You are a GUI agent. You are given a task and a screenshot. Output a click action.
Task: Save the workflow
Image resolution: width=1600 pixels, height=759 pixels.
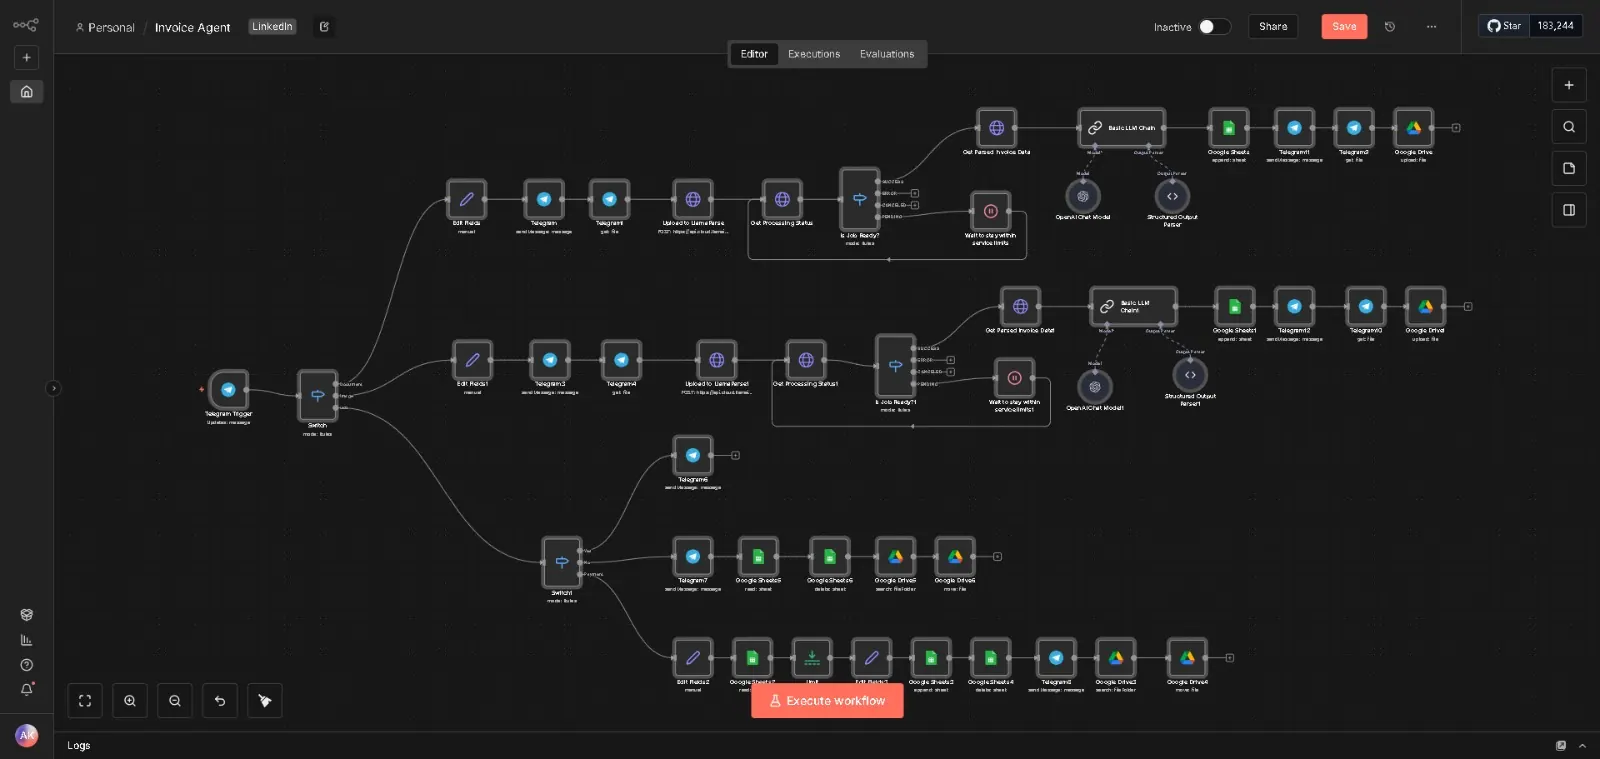(1344, 27)
